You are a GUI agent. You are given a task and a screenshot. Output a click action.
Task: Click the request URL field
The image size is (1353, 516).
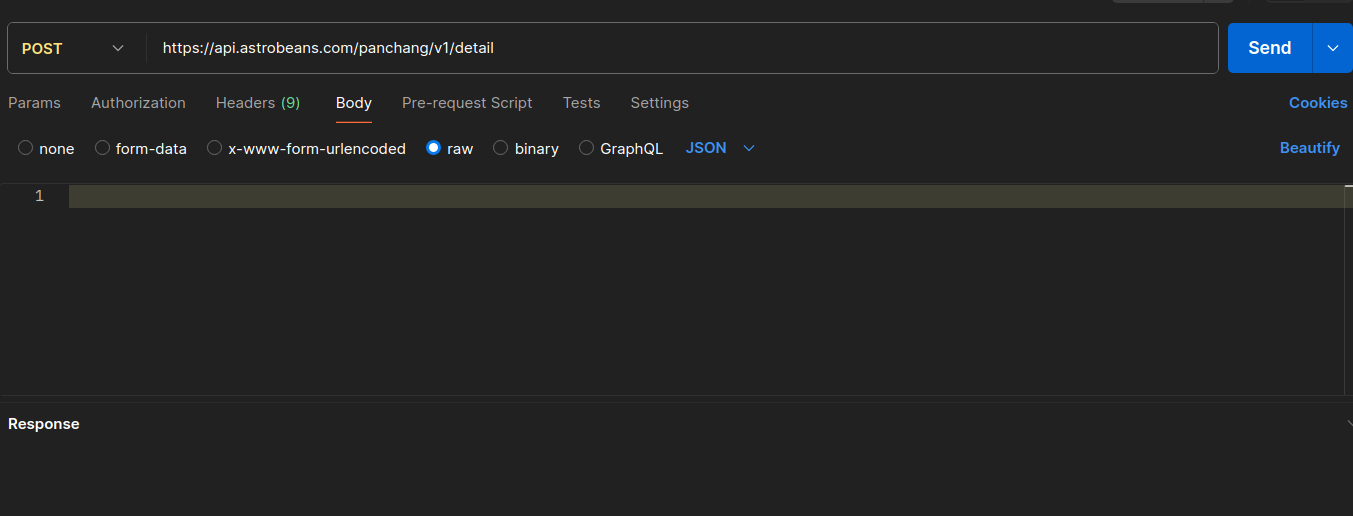[x=680, y=48]
